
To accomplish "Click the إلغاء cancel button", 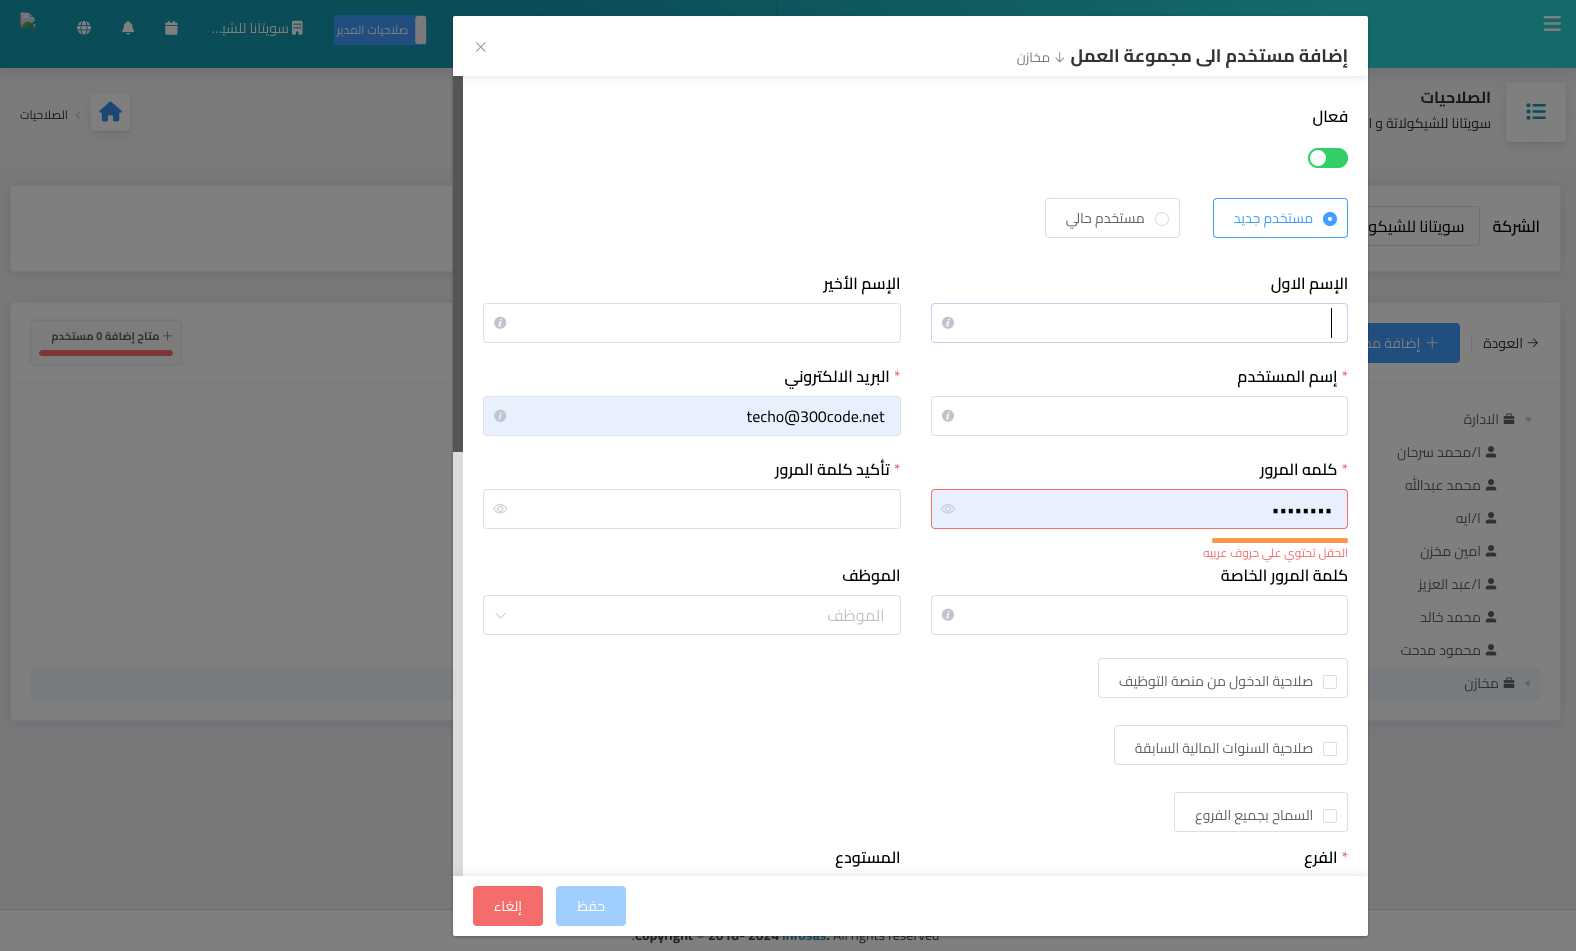I will (508, 906).
